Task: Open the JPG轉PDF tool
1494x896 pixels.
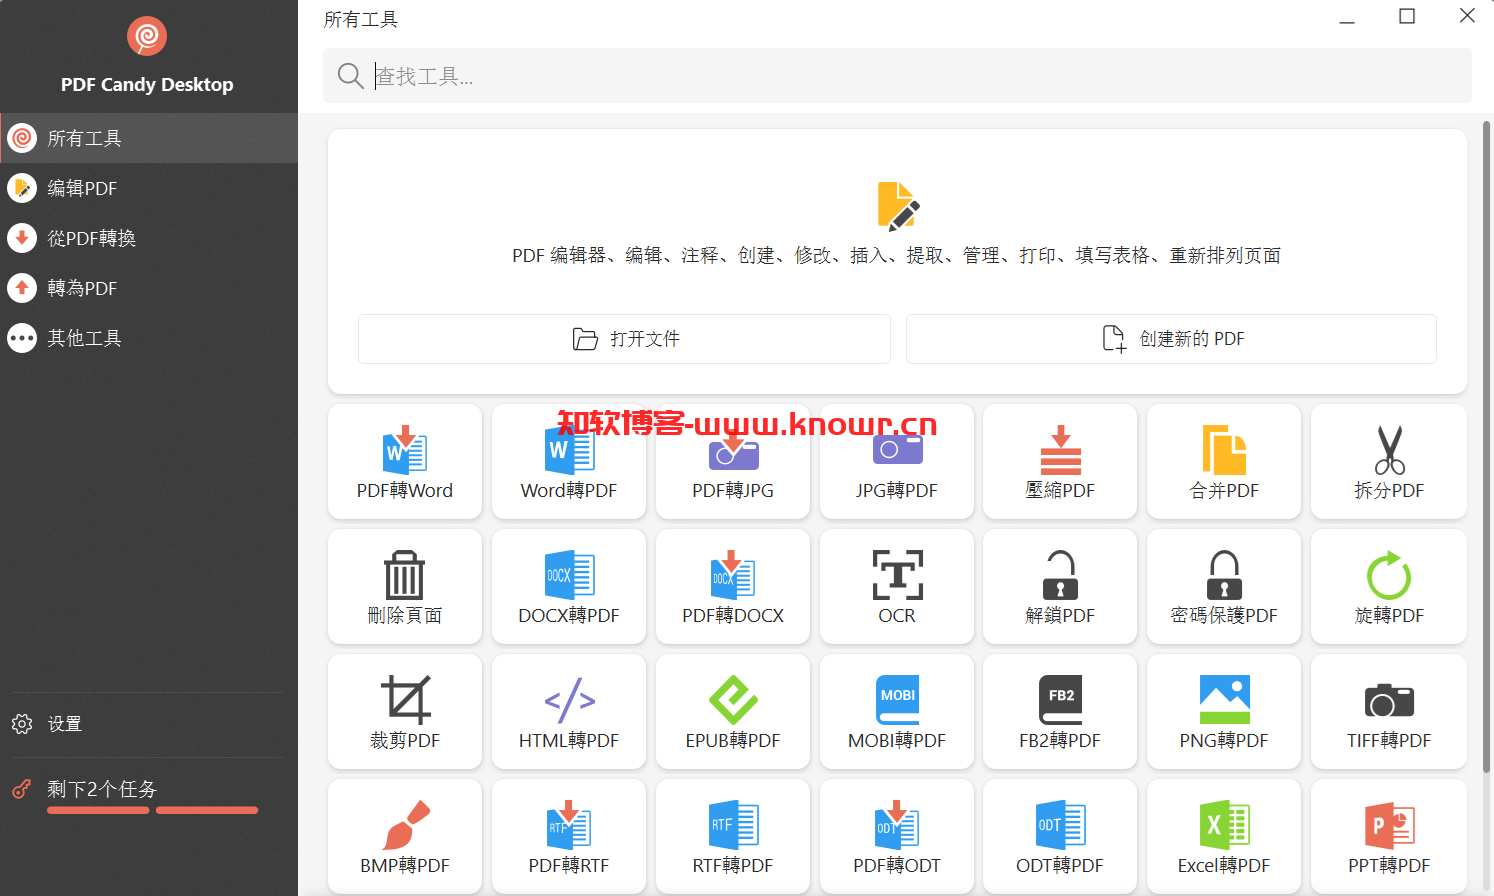Action: coord(897,462)
